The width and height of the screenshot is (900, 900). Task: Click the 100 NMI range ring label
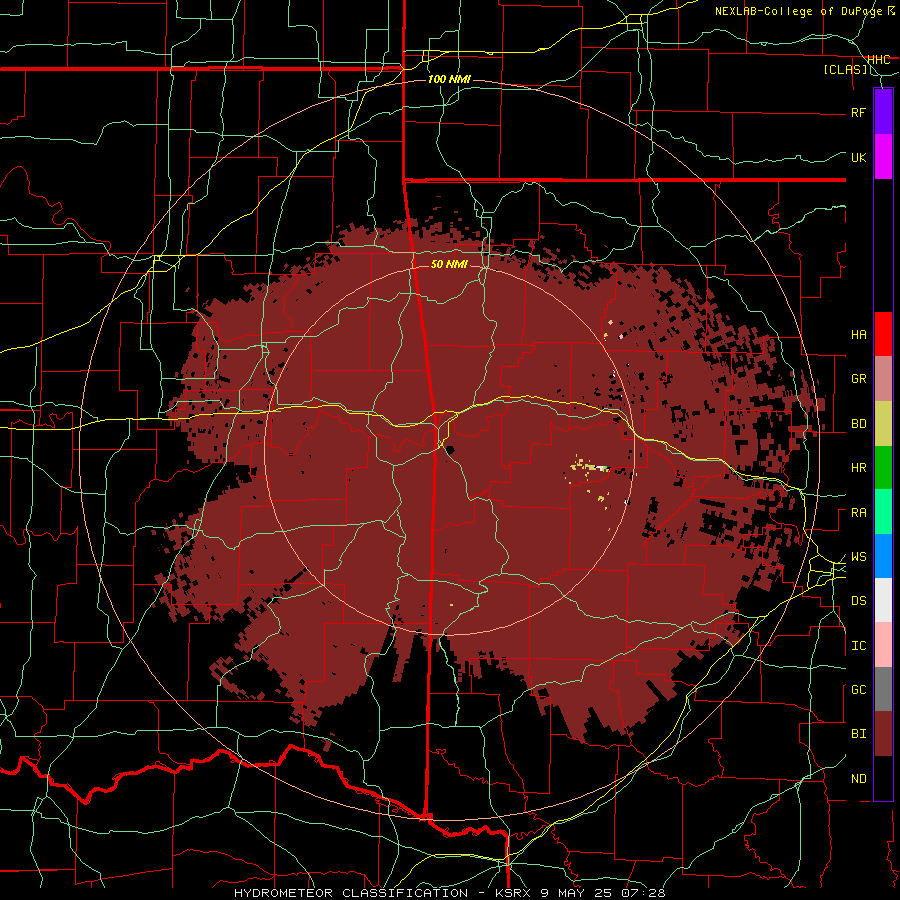click(x=449, y=79)
